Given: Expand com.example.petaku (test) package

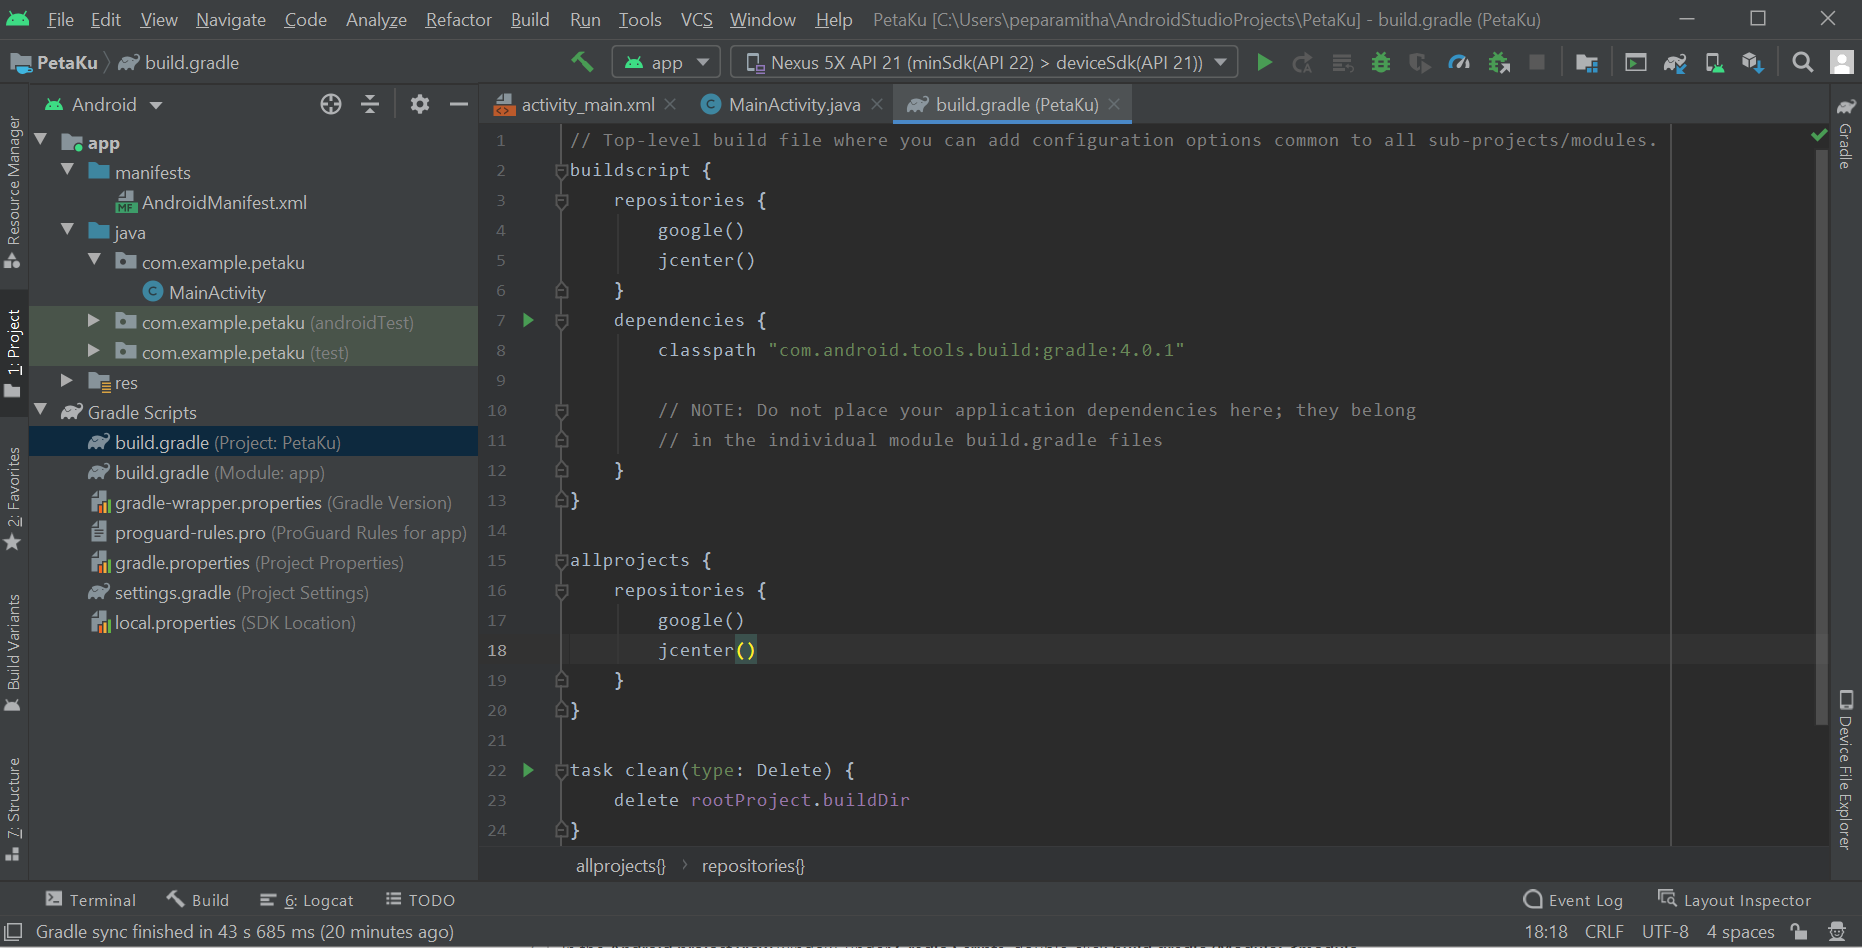Looking at the screenshot, I should [94, 350].
